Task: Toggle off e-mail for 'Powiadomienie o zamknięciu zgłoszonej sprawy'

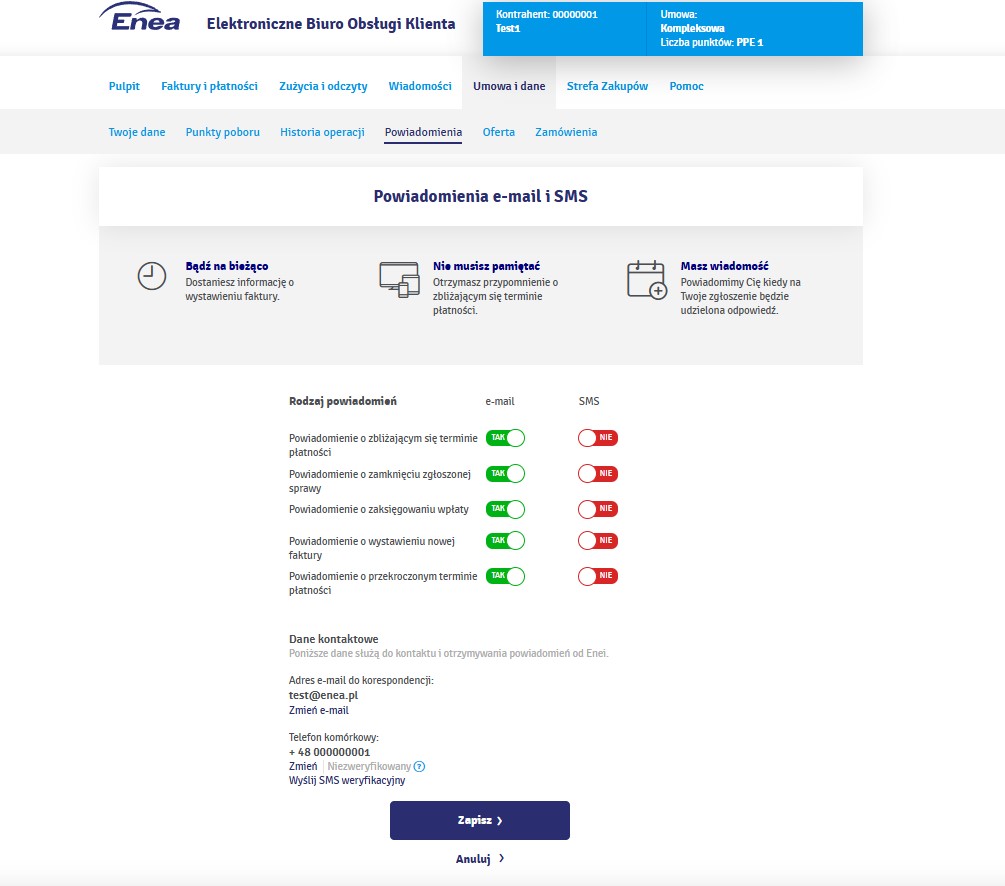Action: click(x=505, y=473)
